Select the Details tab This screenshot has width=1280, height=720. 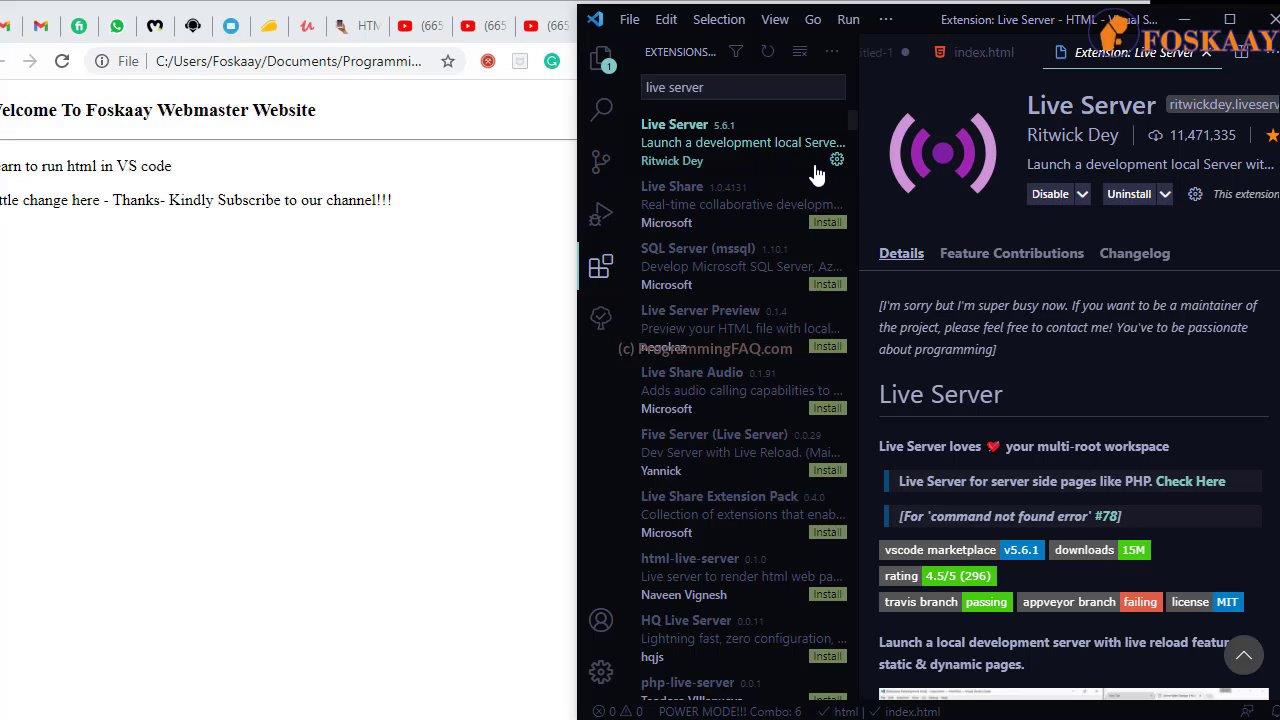[901, 253]
